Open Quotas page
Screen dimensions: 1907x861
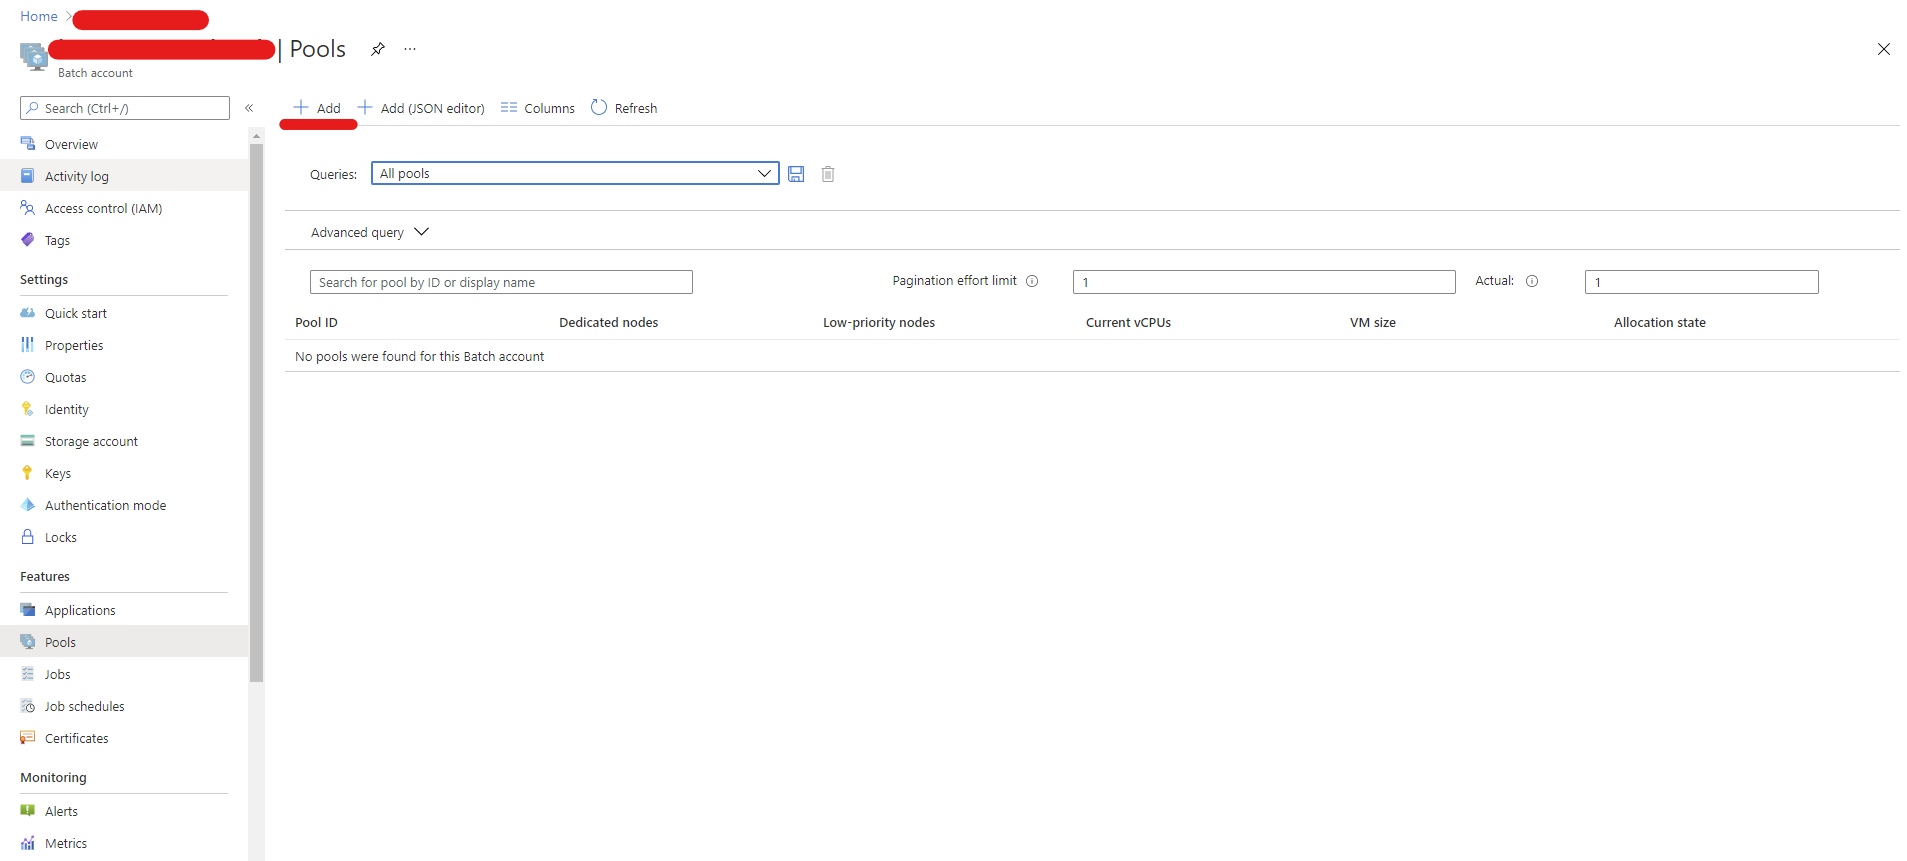tap(124, 377)
